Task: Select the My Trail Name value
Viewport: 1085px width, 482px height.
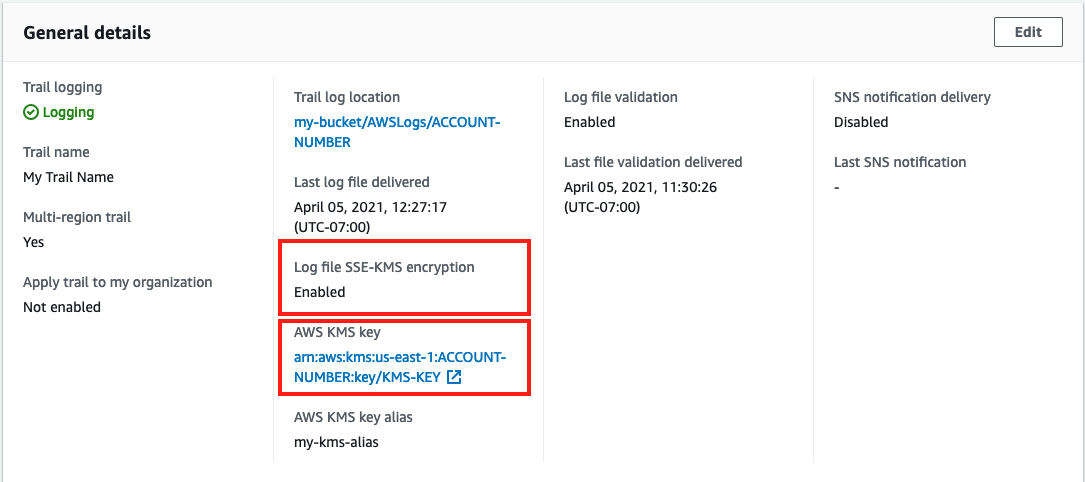Action: (x=69, y=177)
